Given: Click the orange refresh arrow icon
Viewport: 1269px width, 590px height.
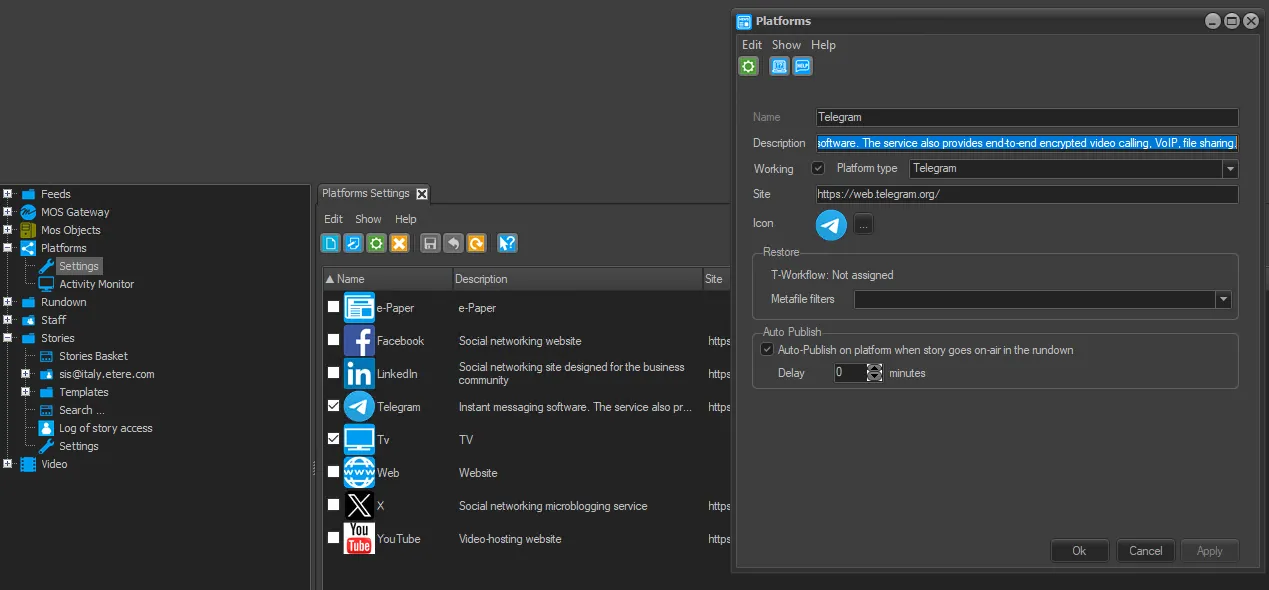Looking at the screenshot, I should 476,243.
